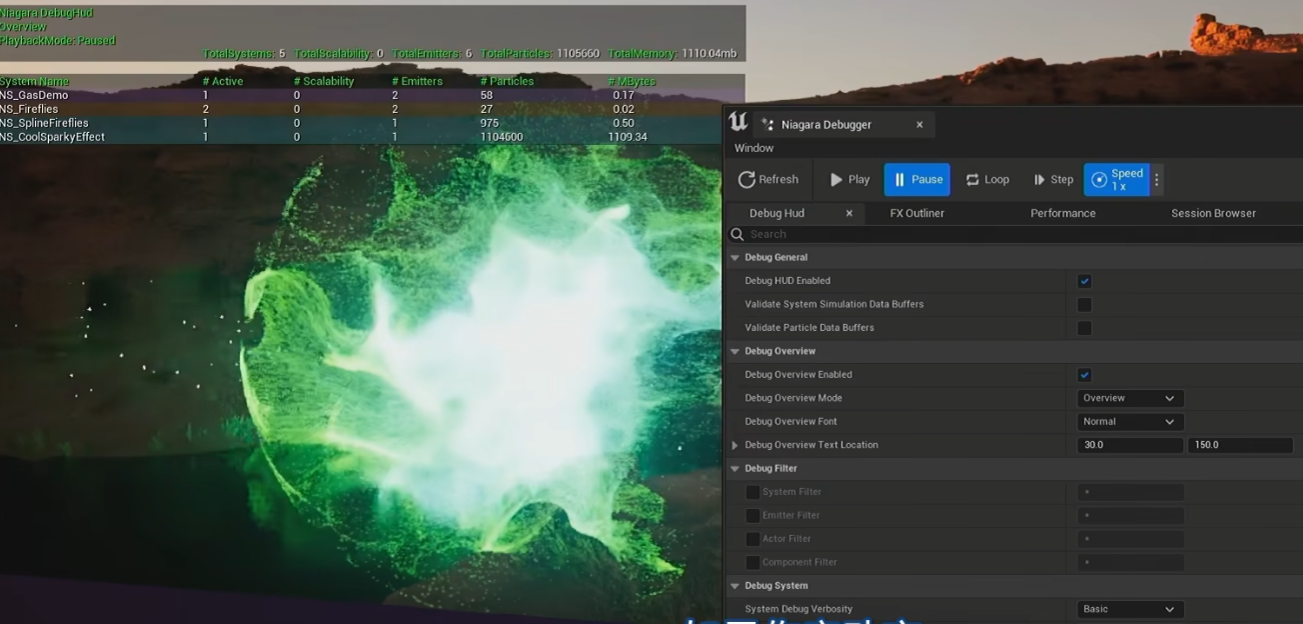Pause the Niagara simulation
The height and width of the screenshot is (624, 1303).
pyautogui.click(x=917, y=180)
